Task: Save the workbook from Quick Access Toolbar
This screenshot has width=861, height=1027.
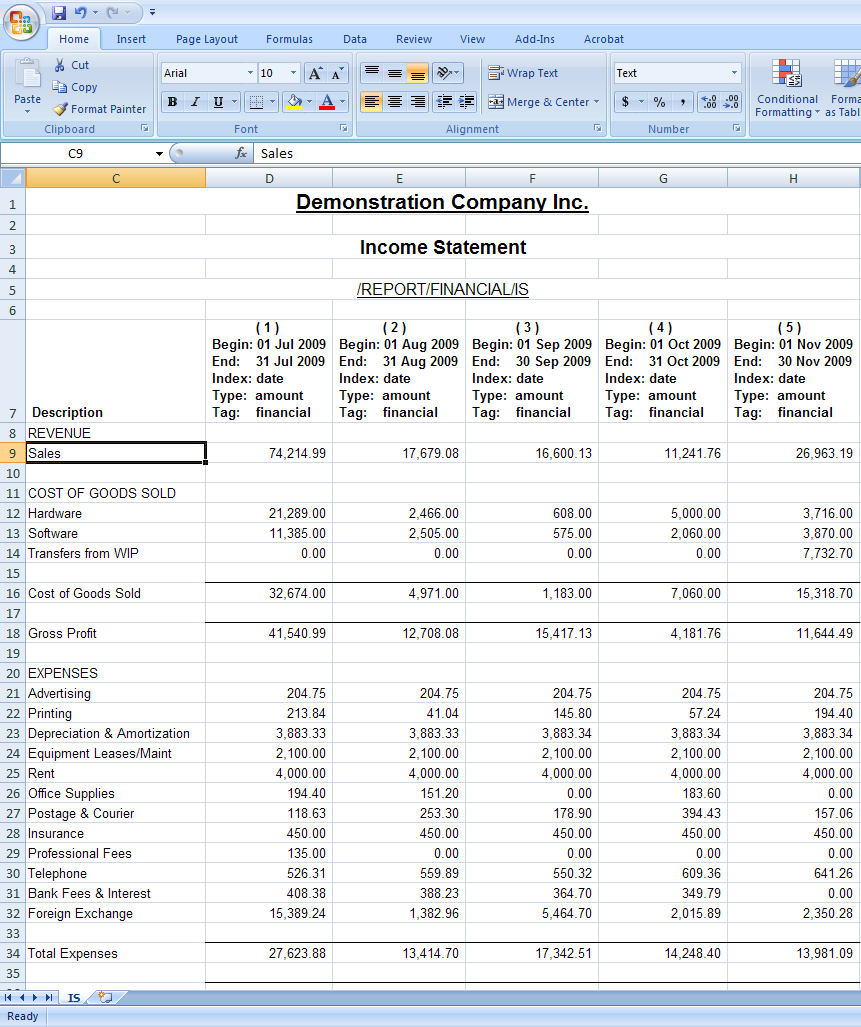Action: point(59,13)
